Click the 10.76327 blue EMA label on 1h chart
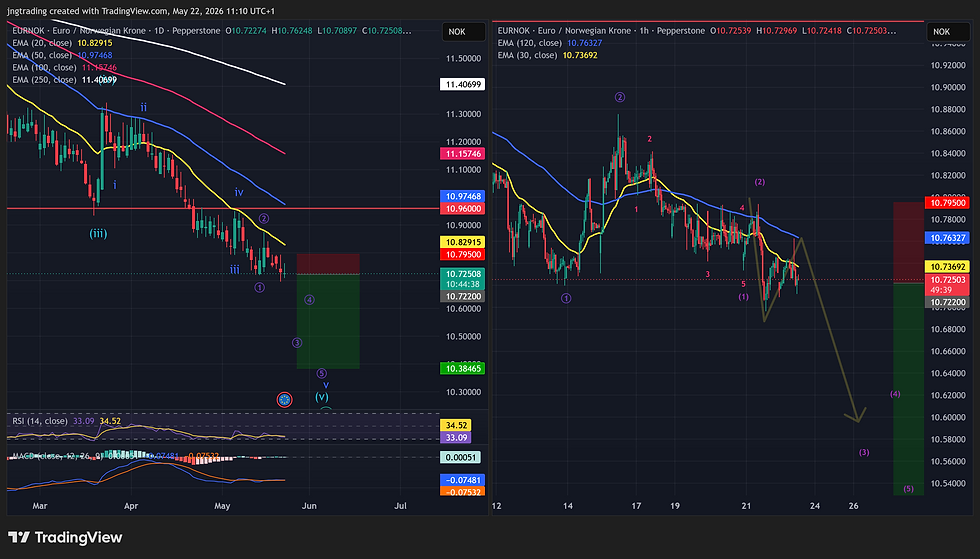980x559 pixels. click(948, 238)
